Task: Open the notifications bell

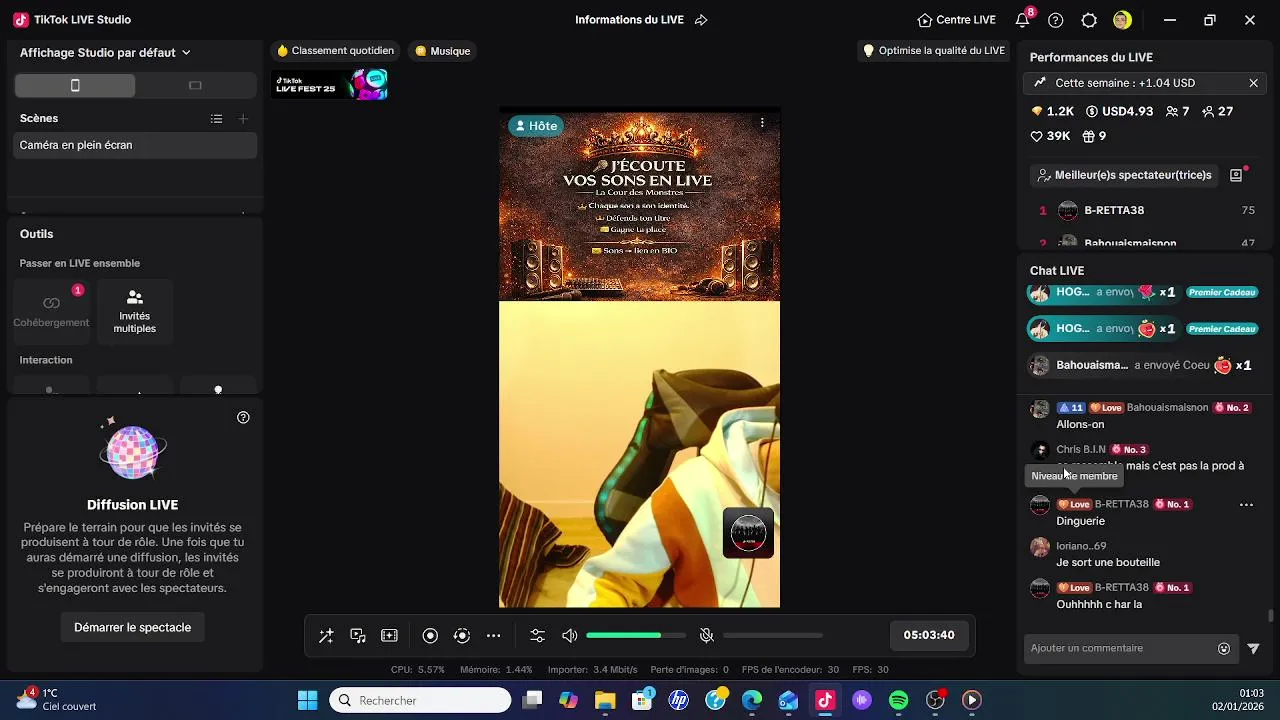Action: (1022, 20)
